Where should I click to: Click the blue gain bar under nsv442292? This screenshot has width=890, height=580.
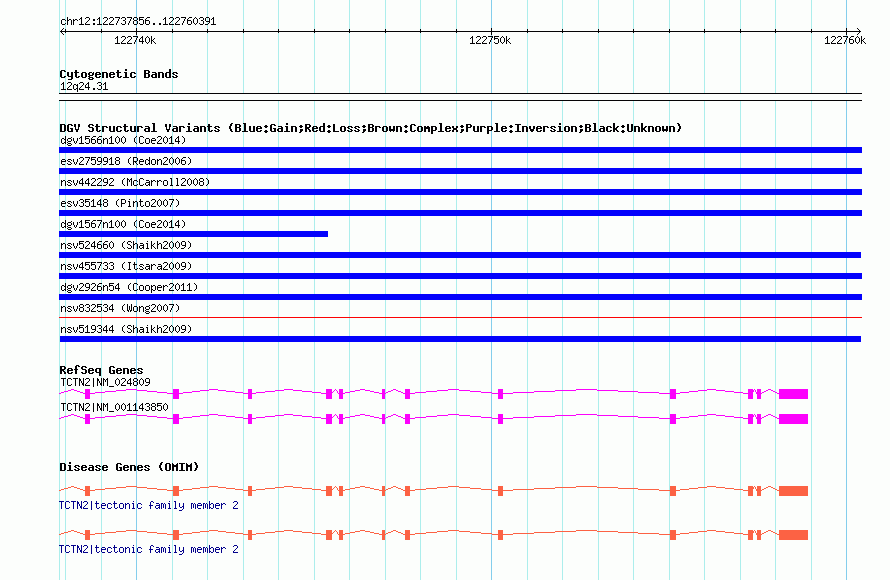(x=460, y=192)
